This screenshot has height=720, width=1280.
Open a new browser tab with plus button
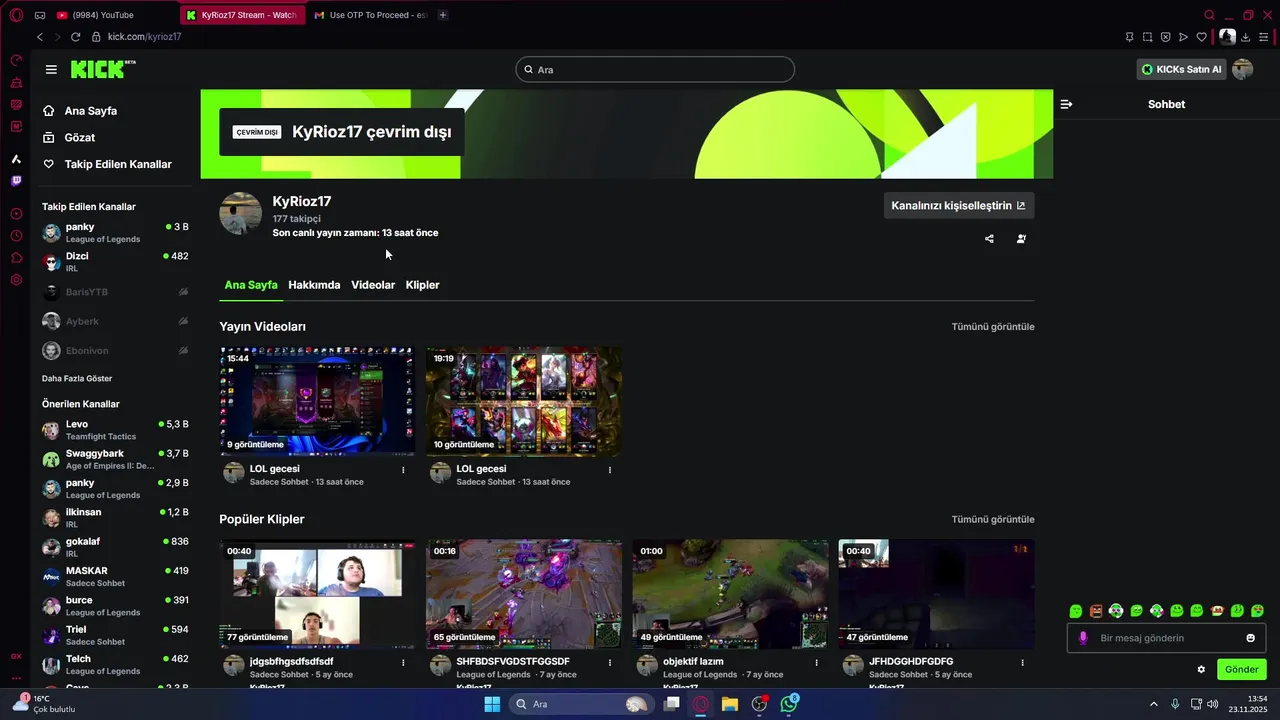pyautogui.click(x=443, y=15)
